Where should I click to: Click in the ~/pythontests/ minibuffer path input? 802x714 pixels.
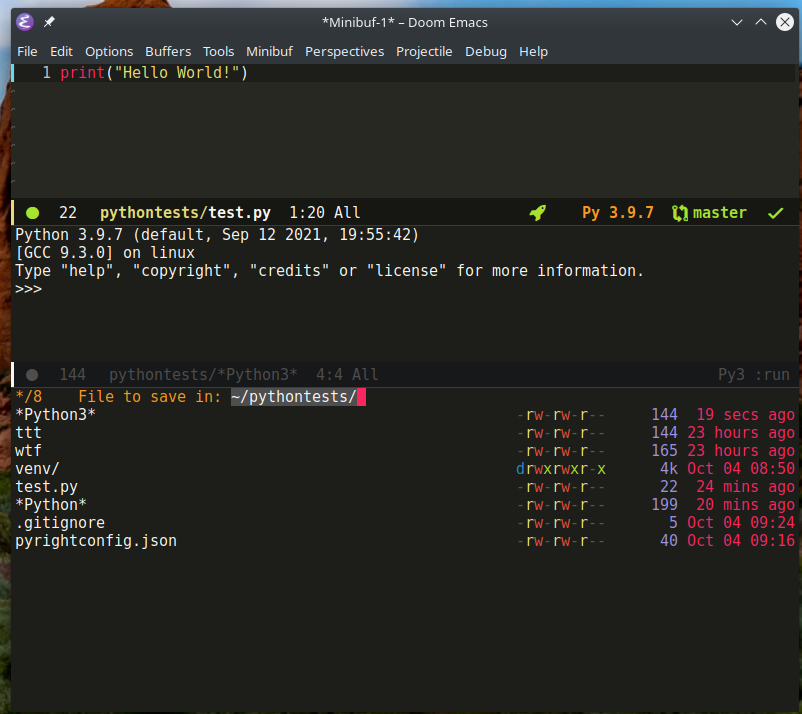[x=298, y=397]
